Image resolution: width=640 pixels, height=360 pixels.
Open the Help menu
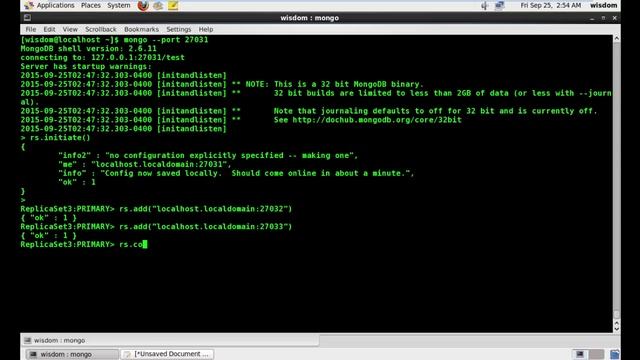[x=206, y=29]
